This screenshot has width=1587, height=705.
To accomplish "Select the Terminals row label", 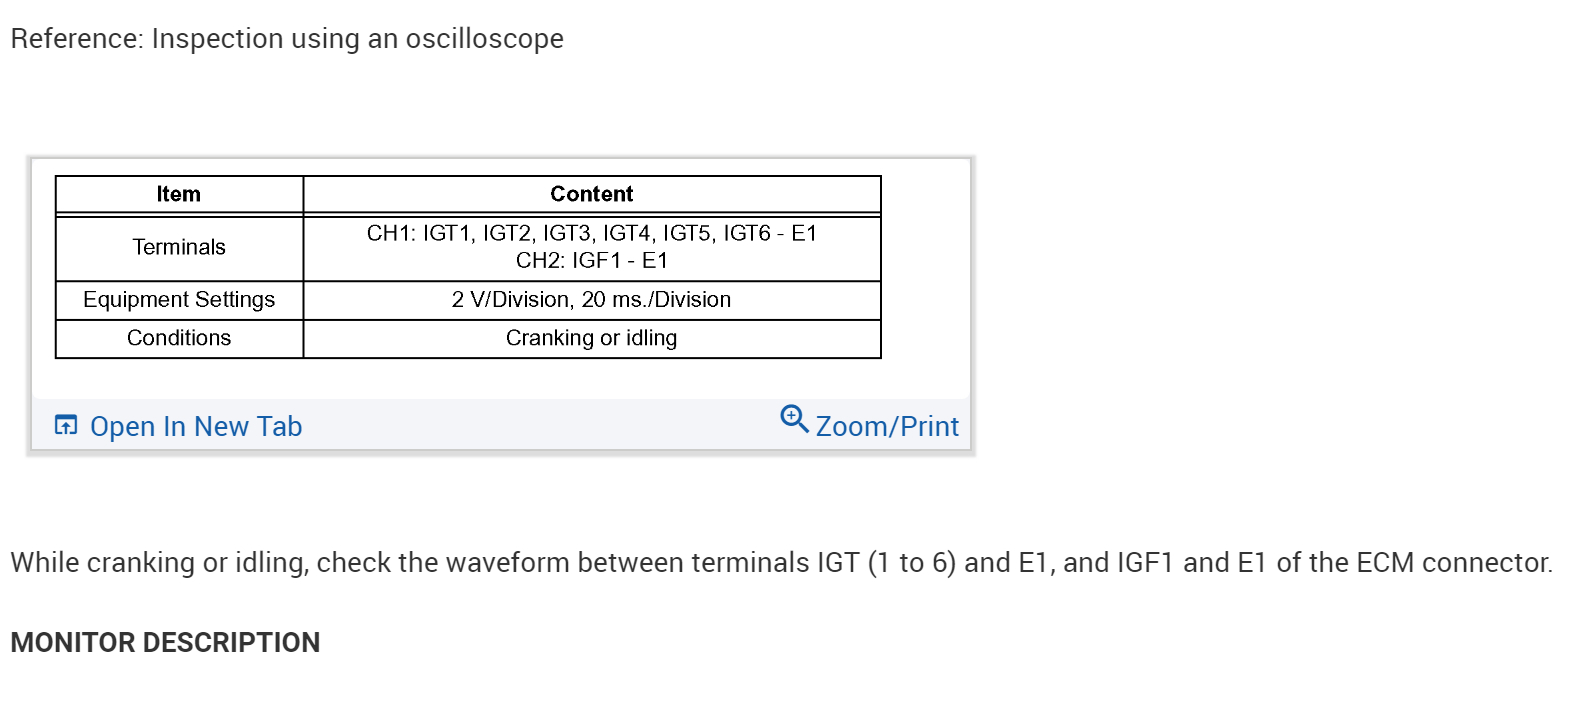I will tap(179, 247).
